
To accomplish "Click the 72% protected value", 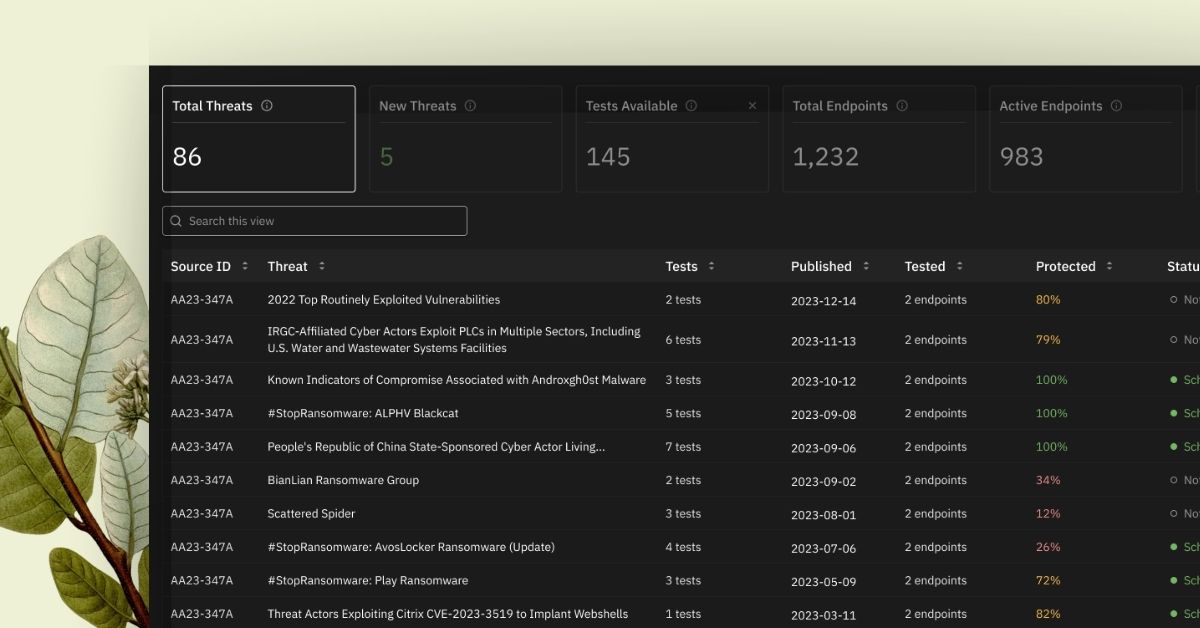I will coord(1048,580).
